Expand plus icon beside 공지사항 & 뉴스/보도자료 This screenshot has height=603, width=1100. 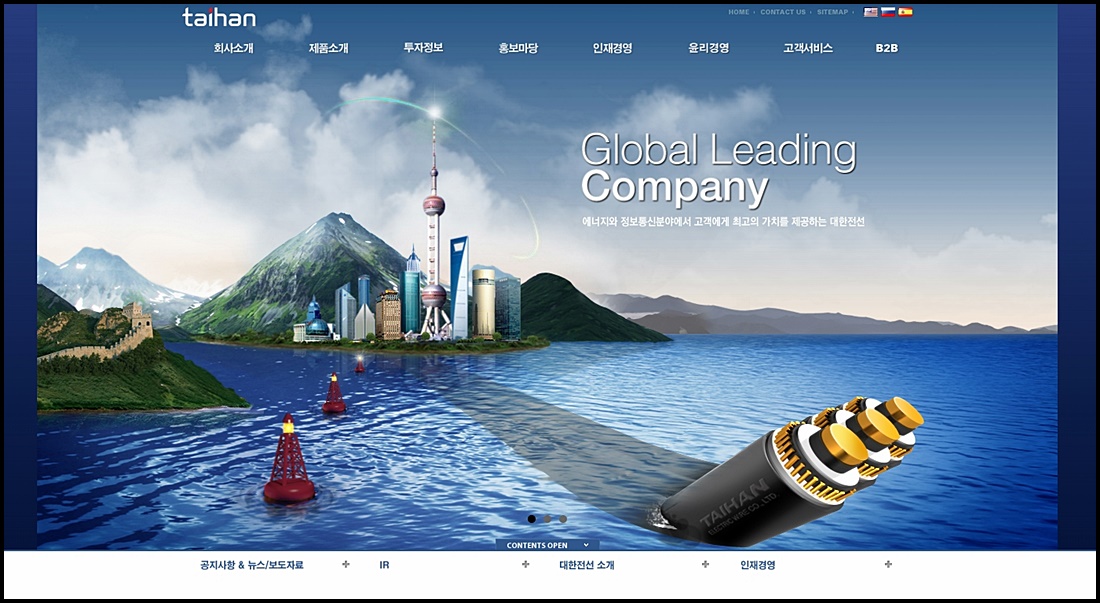pyautogui.click(x=345, y=564)
